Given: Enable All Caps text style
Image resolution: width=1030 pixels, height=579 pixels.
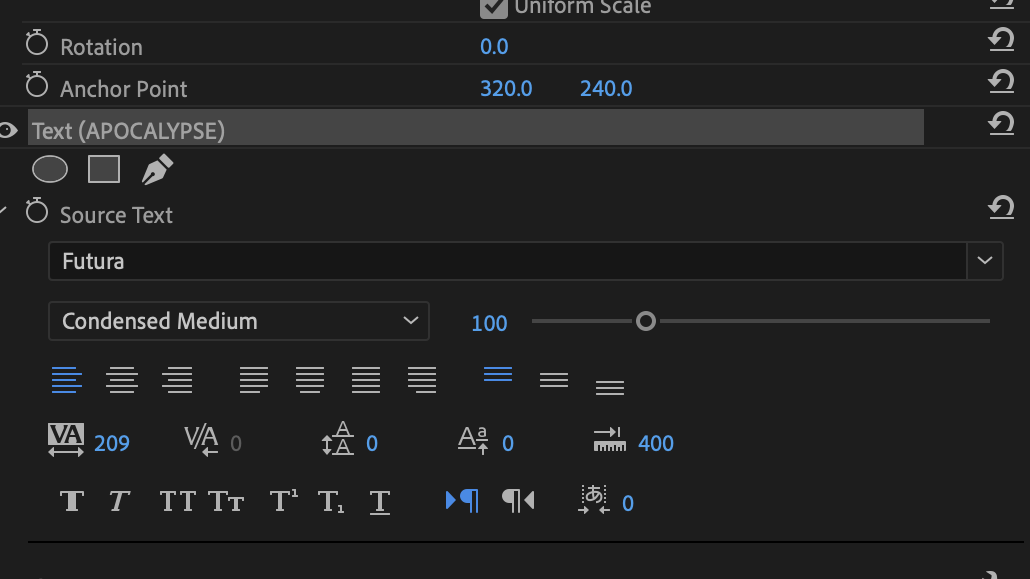Looking at the screenshot, I should coord(178,501).
